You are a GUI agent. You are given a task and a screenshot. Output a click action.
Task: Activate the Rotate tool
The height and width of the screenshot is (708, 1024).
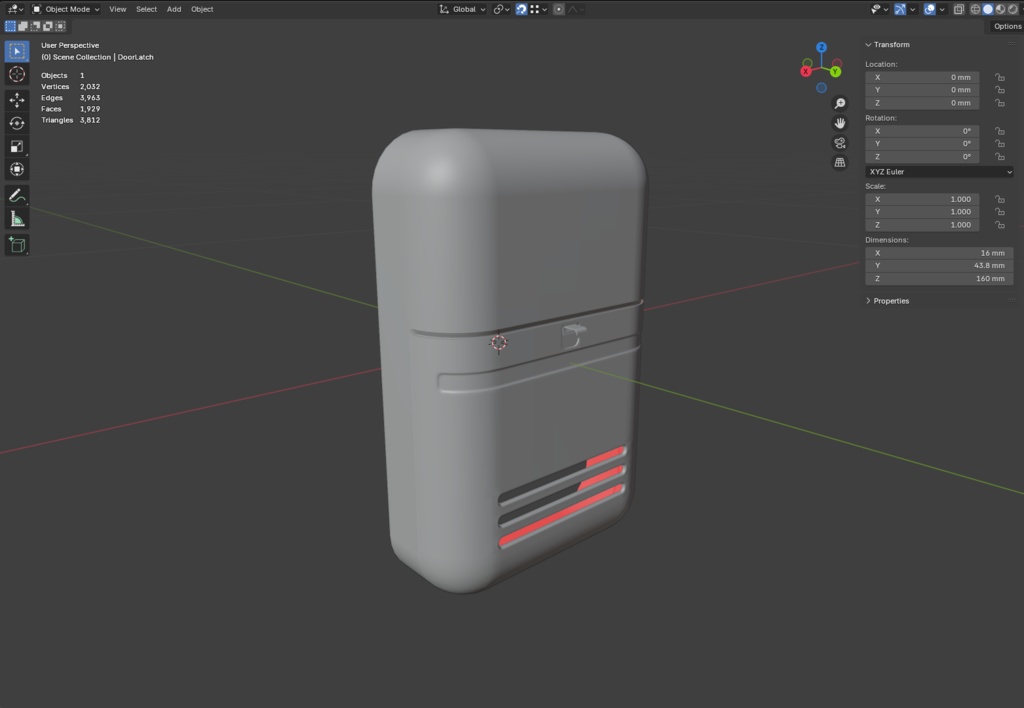[x=17, y=123]
